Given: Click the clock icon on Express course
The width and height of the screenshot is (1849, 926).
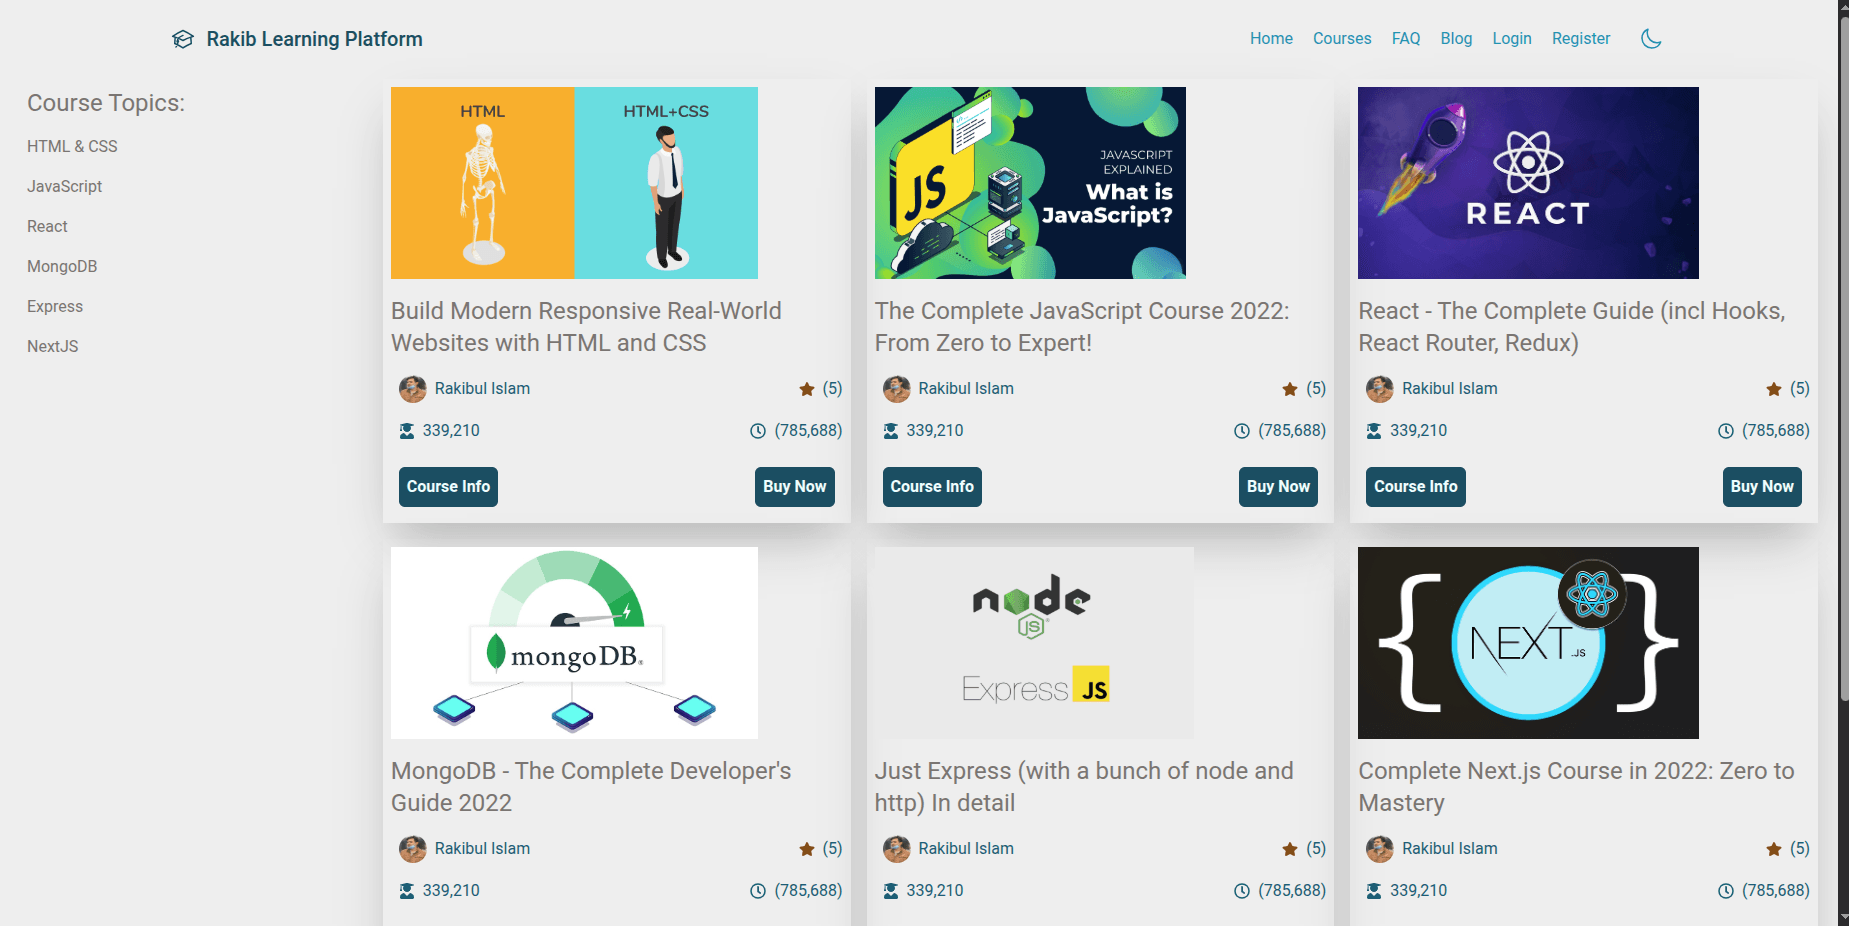Looking at the screenshot, I should [1240, 890].
